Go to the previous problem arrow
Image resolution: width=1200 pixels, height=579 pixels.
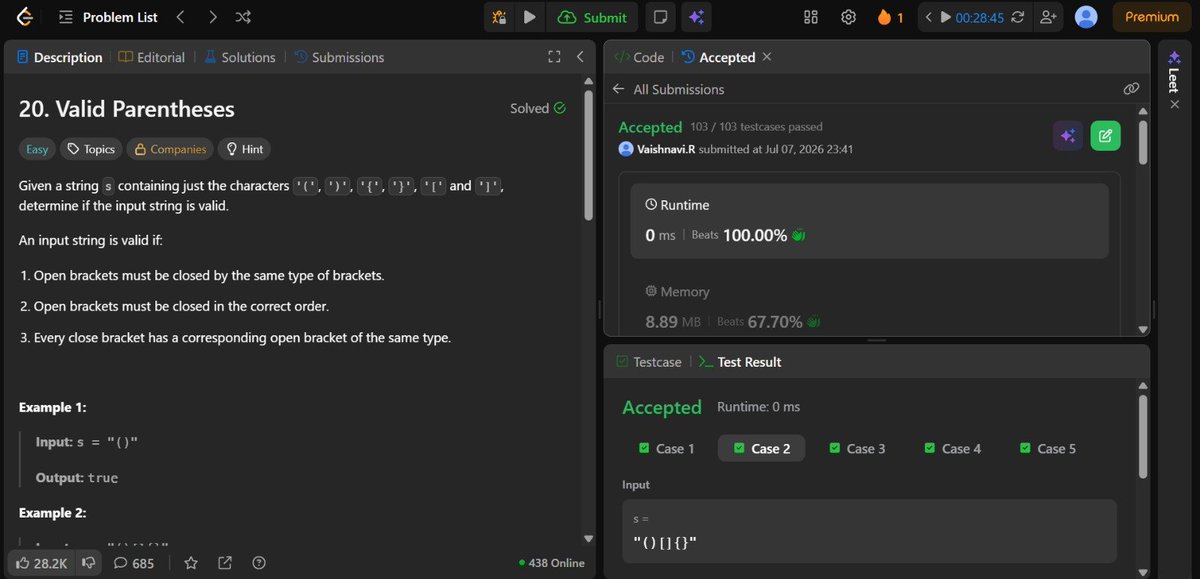tap(180, 17)
